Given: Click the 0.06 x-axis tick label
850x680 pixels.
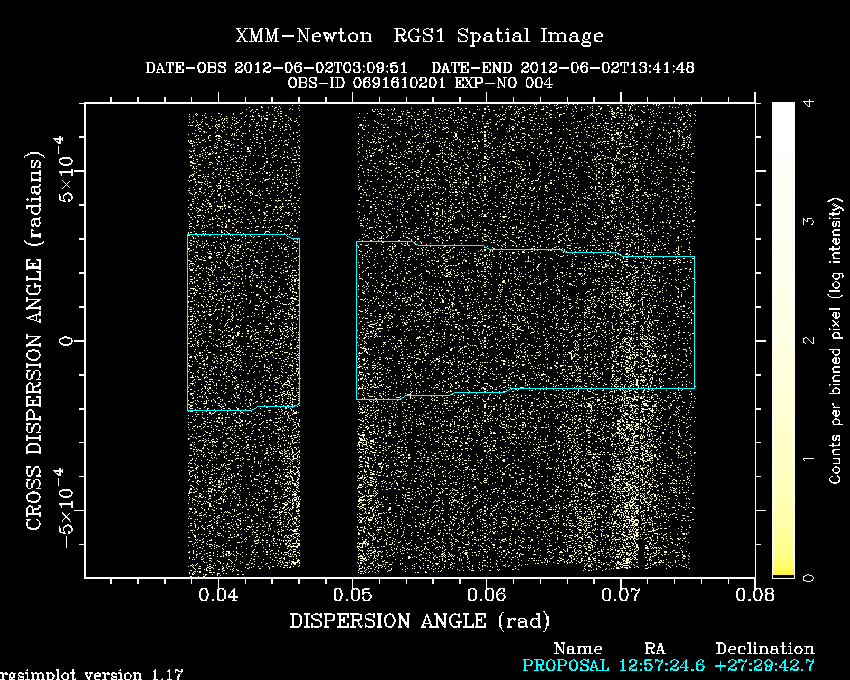Looking at the screenshot, I should 486,595.
